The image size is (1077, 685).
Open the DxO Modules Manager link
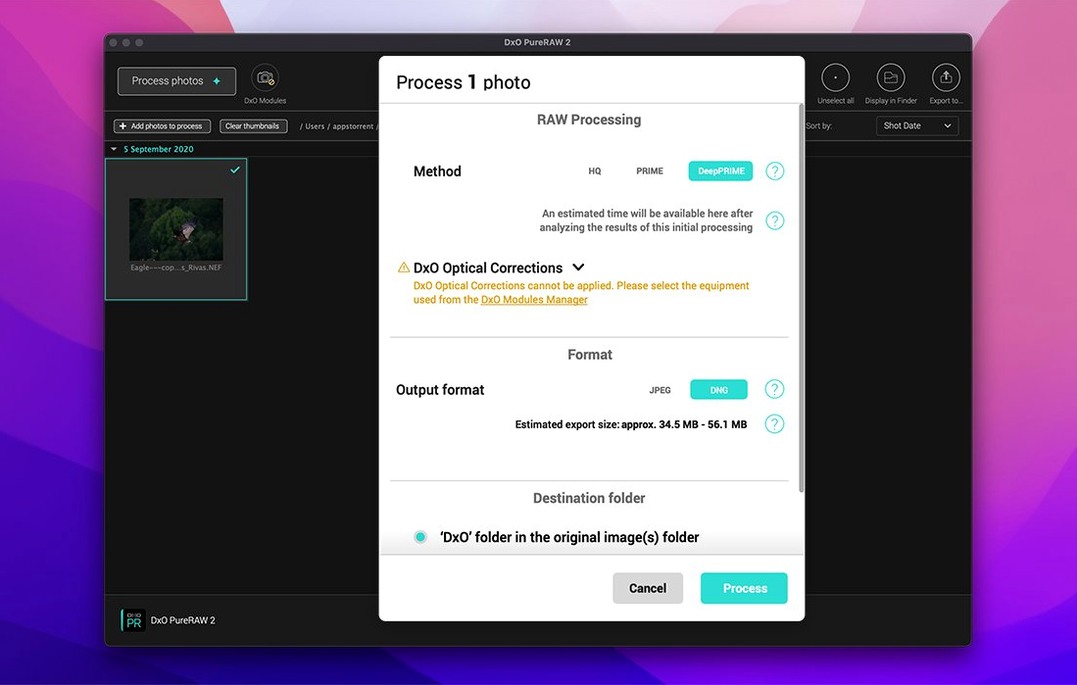534,300
